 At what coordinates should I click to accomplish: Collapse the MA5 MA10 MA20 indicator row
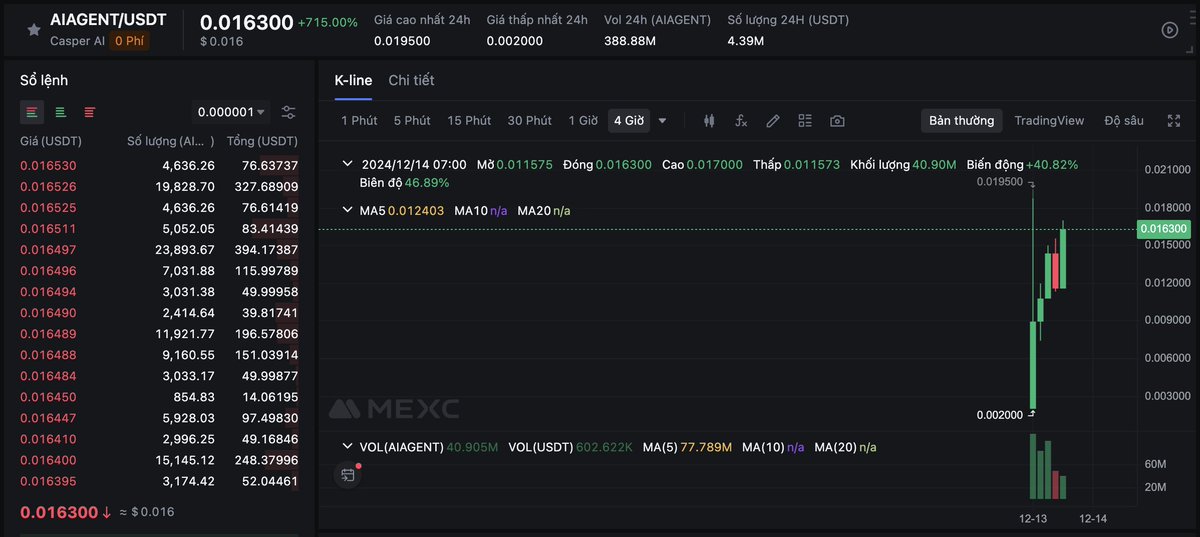pyautogui.click(x=347, y=211)
